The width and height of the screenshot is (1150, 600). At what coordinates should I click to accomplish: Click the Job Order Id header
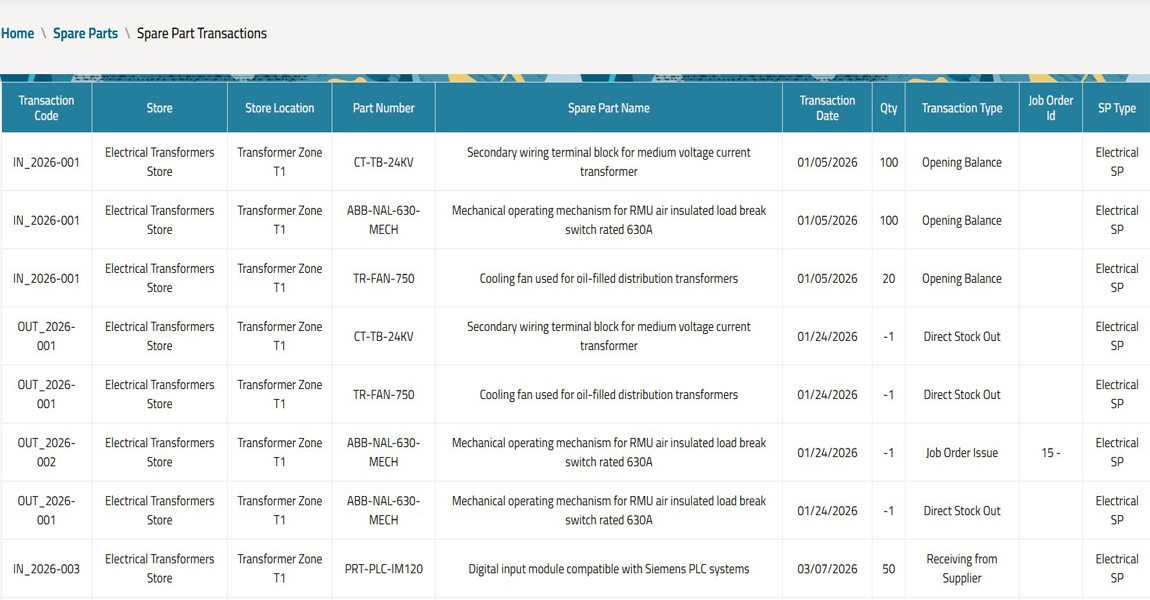click(1050, 108)
